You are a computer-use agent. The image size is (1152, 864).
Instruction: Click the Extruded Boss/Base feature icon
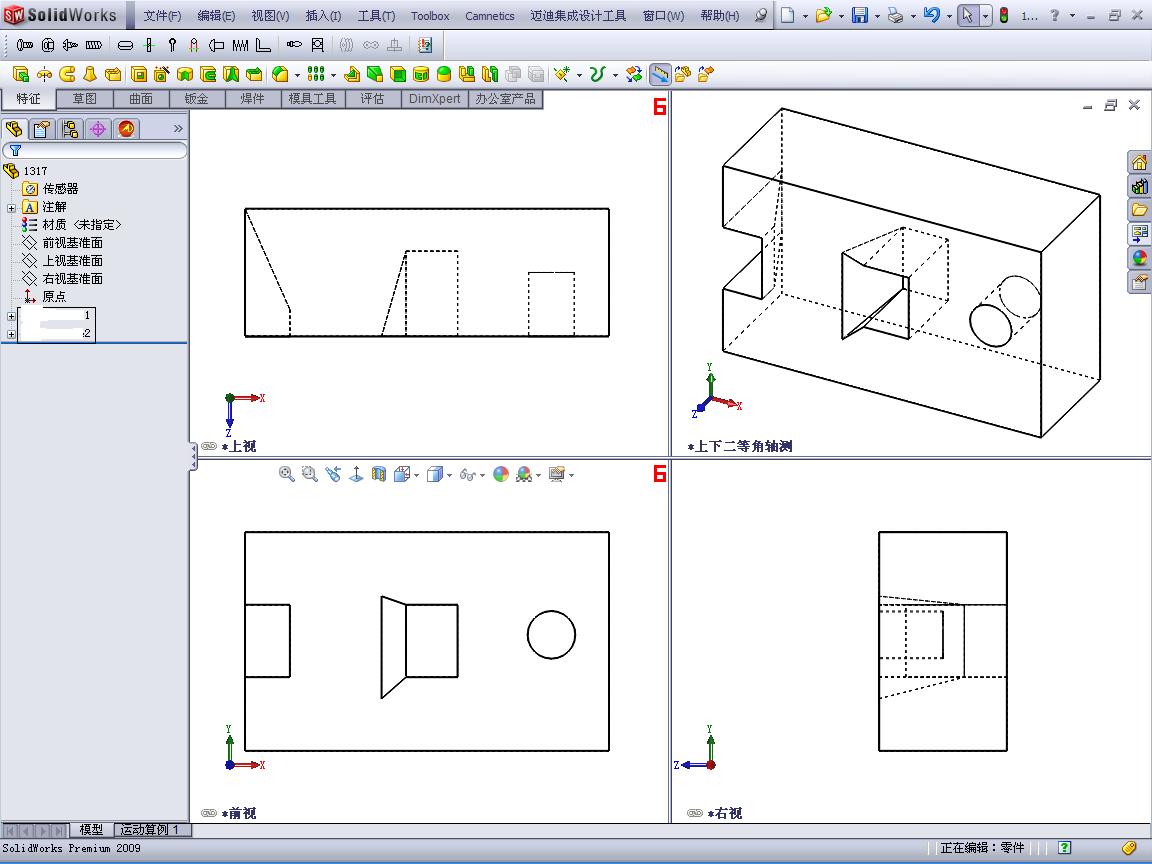[21, 73]
